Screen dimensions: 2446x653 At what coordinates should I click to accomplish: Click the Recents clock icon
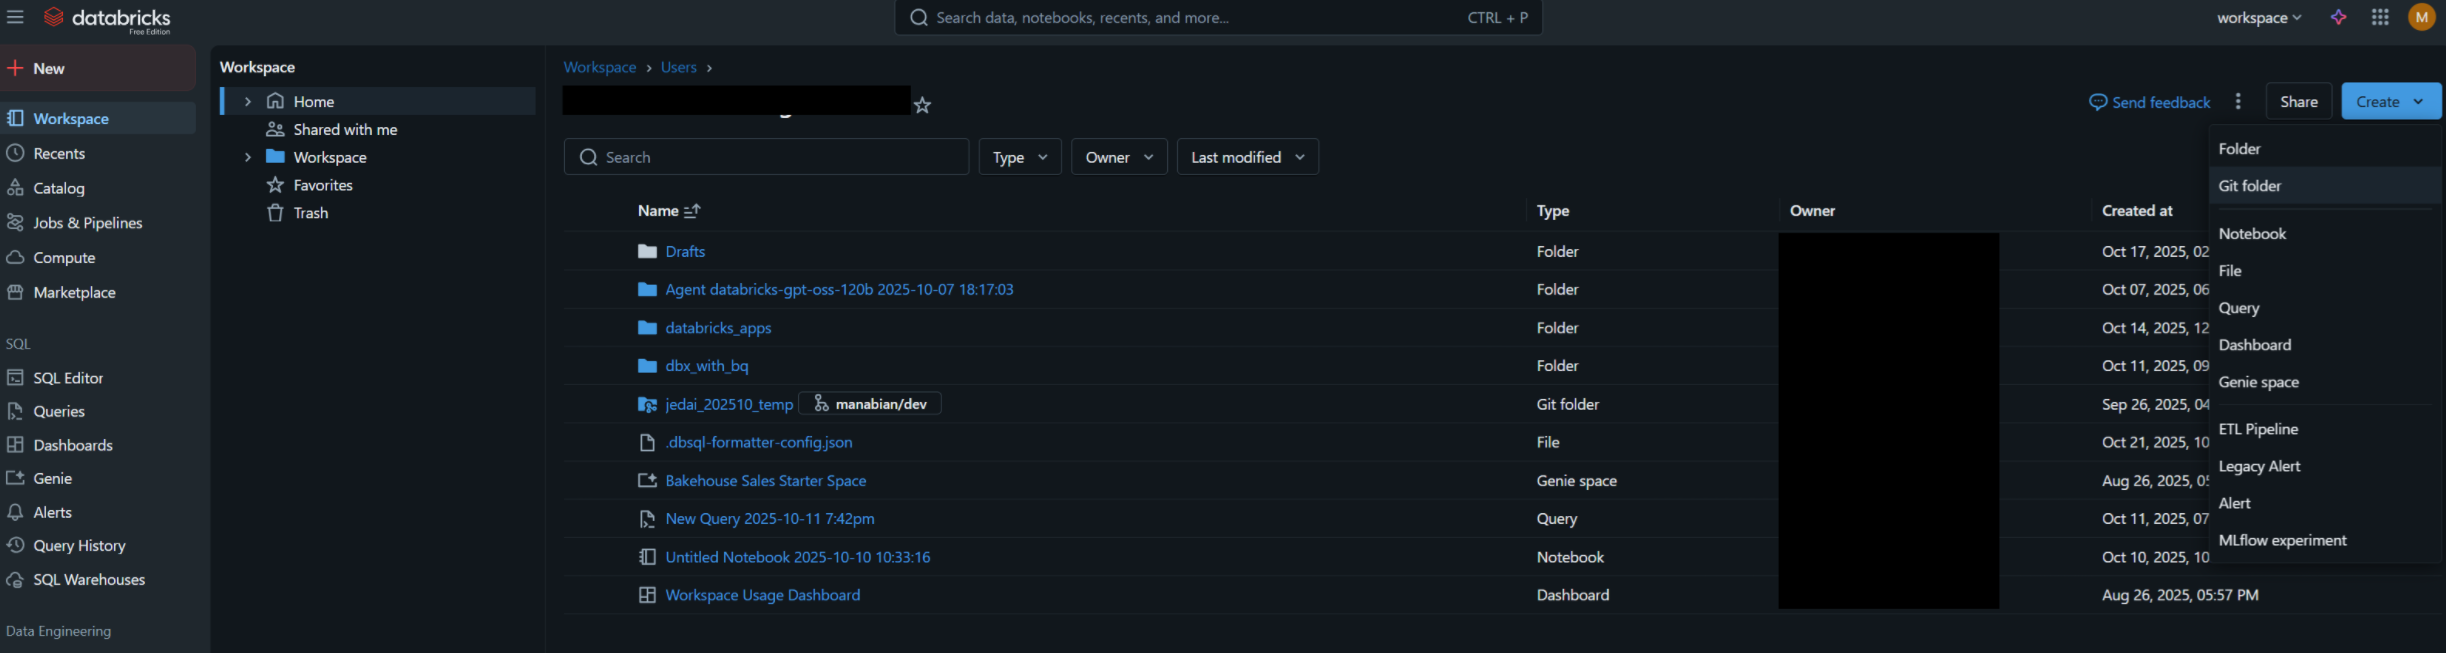[15, 153]
